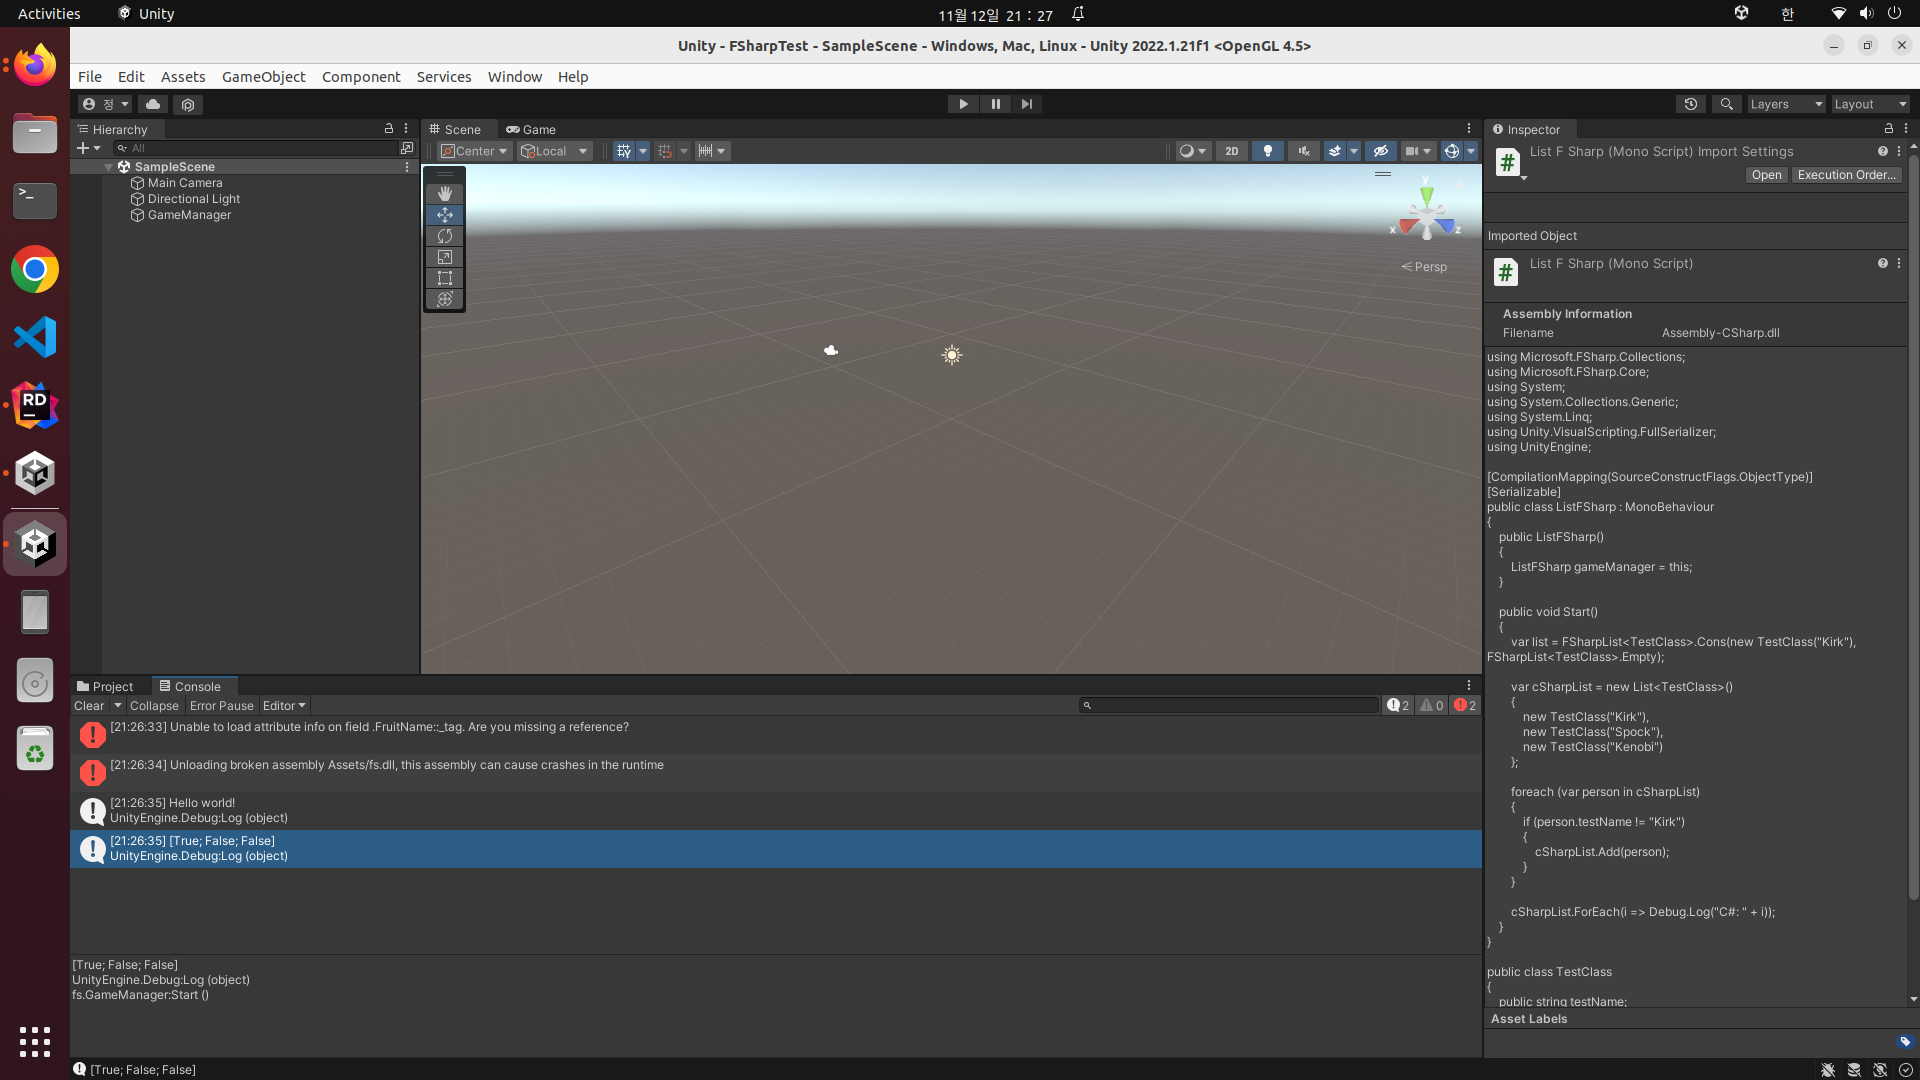Viewport: 1920px width, 1080px height.
Task: Open Hierarchy search in new window icon
Action: click(x=407, y=148)
